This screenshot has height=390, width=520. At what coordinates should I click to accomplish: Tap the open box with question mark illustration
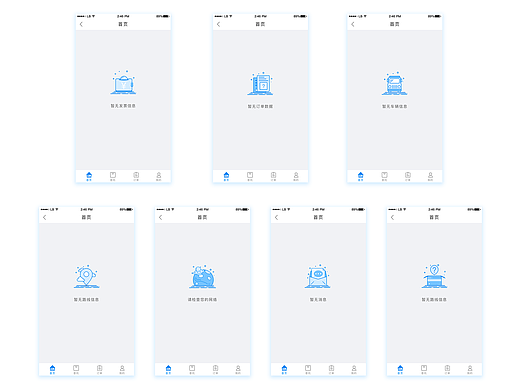(434, 276)
